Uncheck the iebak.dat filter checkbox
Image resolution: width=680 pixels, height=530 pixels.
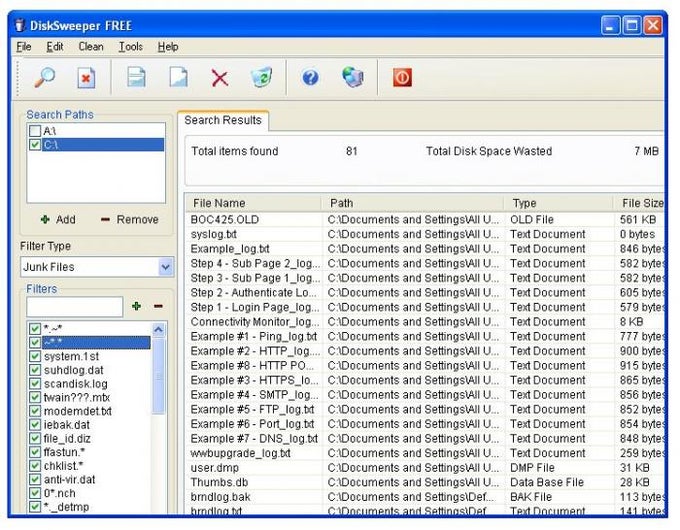[x=35, y=425]
